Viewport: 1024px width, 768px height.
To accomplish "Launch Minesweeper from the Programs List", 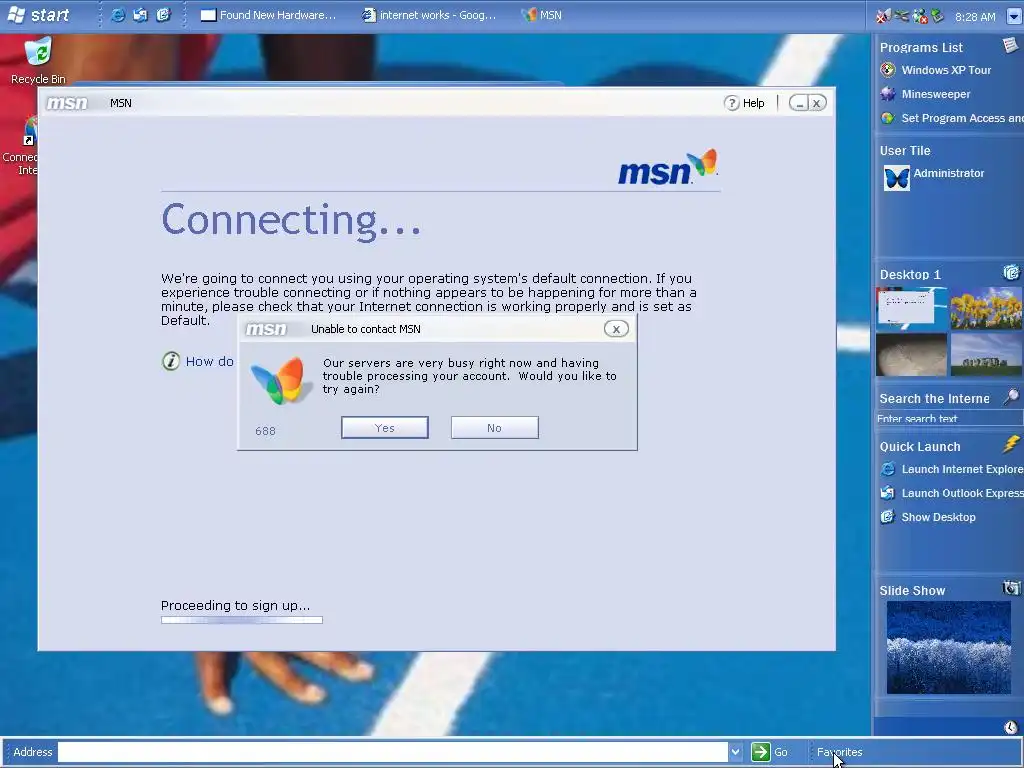I will tap(936, 94).
